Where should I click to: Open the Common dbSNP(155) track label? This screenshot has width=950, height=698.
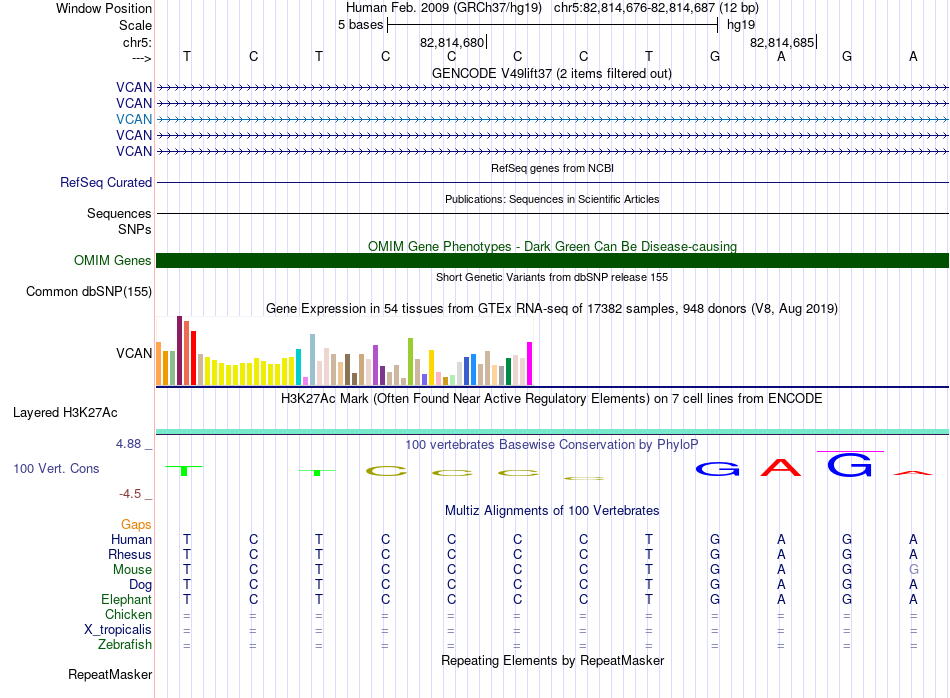tap(89, 291)
